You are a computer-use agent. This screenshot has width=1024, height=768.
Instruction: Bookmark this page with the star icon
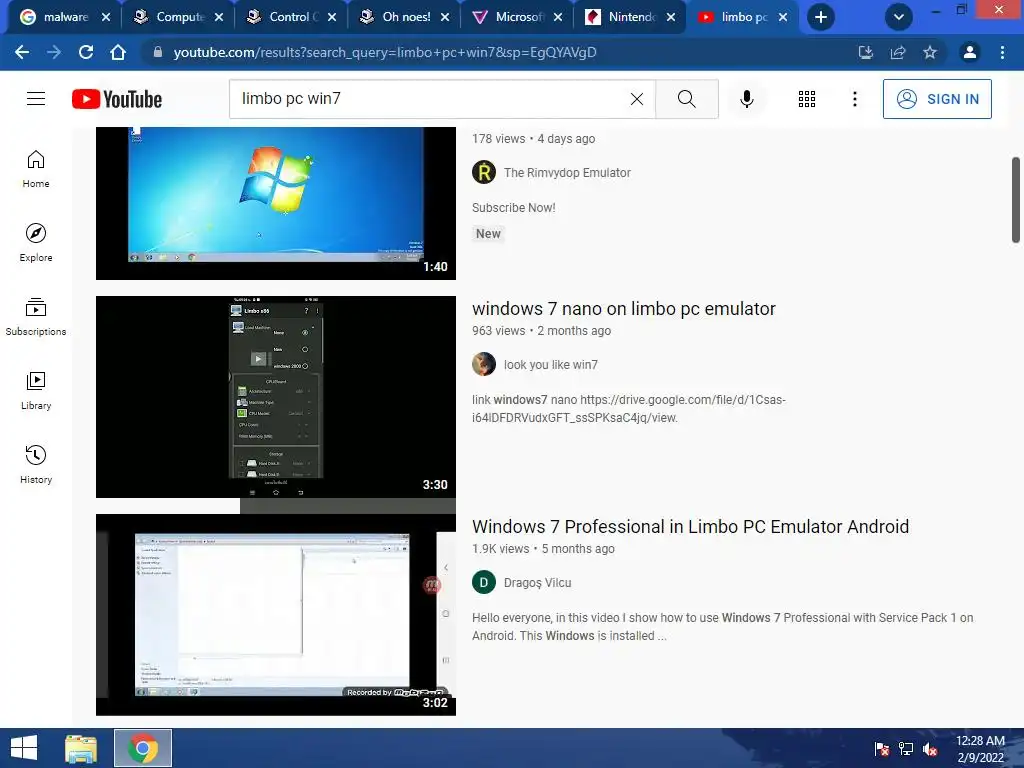930,52
